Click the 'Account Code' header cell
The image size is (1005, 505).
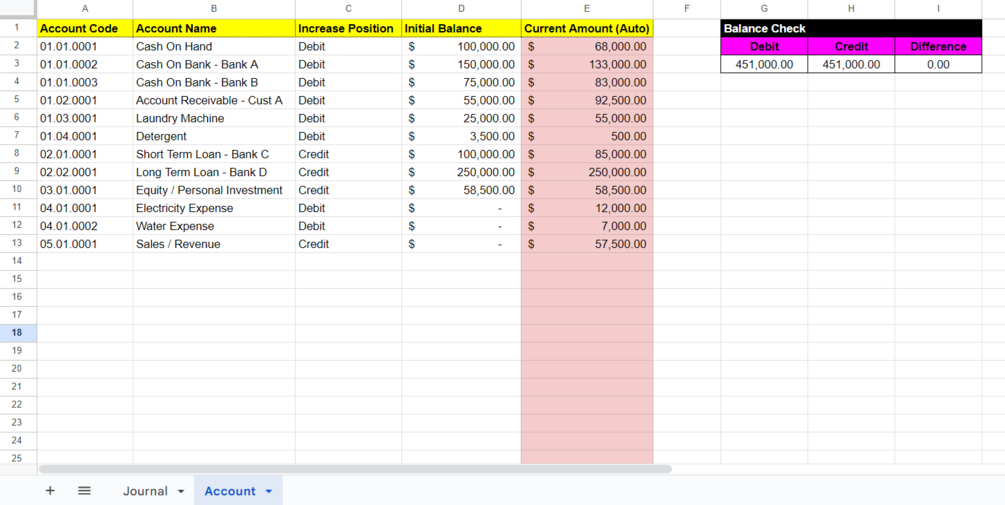(x=85, y=29)
